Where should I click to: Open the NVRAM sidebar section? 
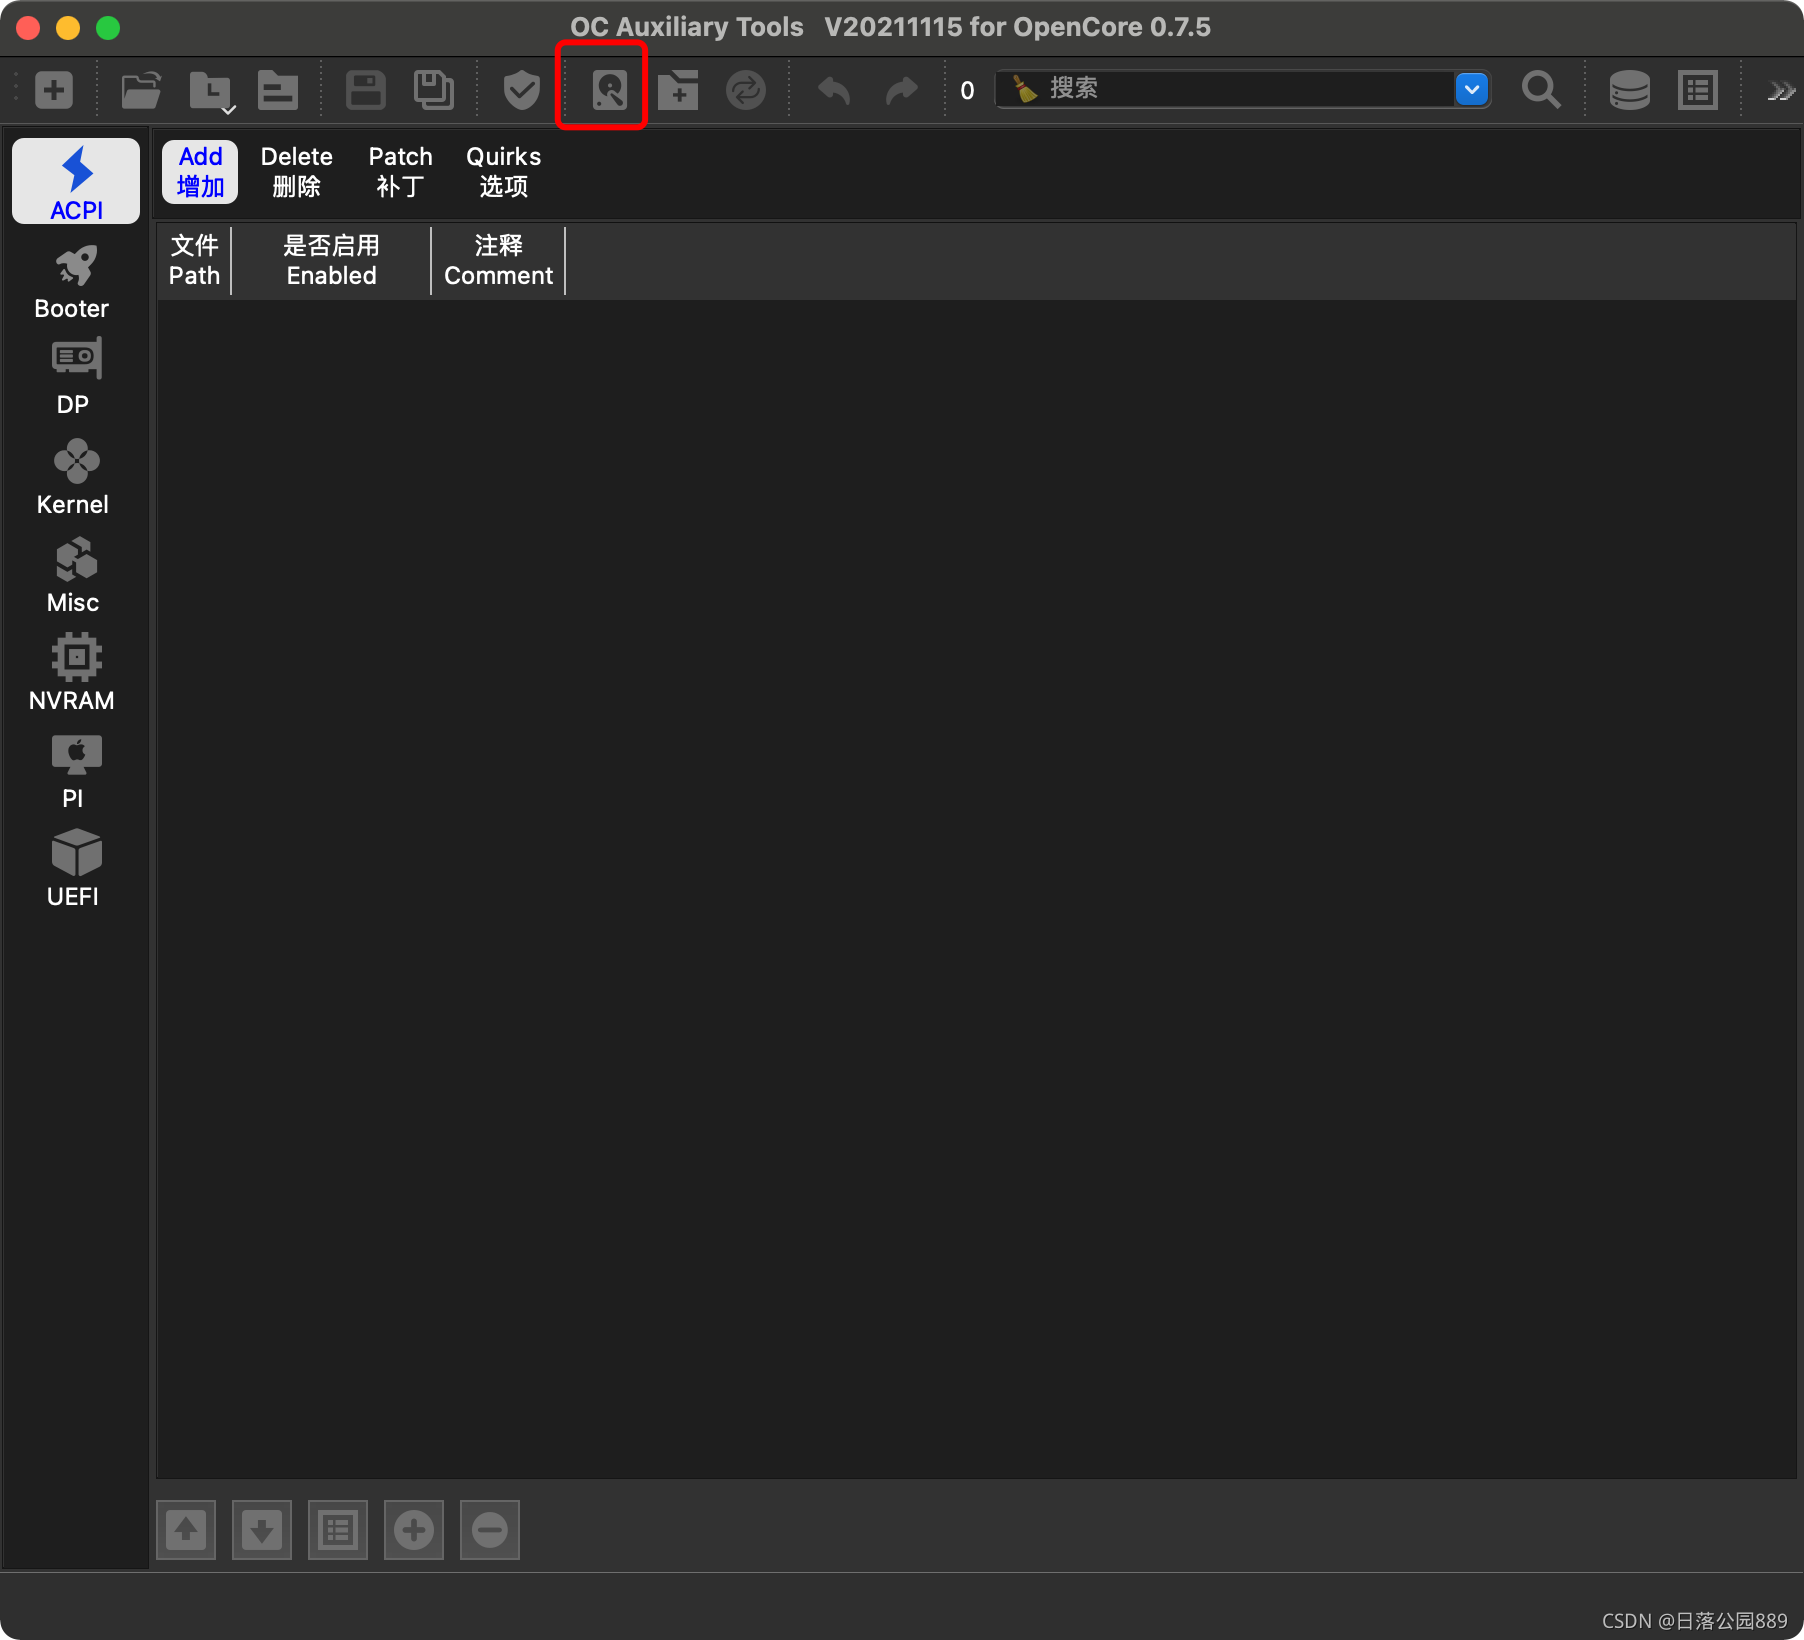pos(72,674)
